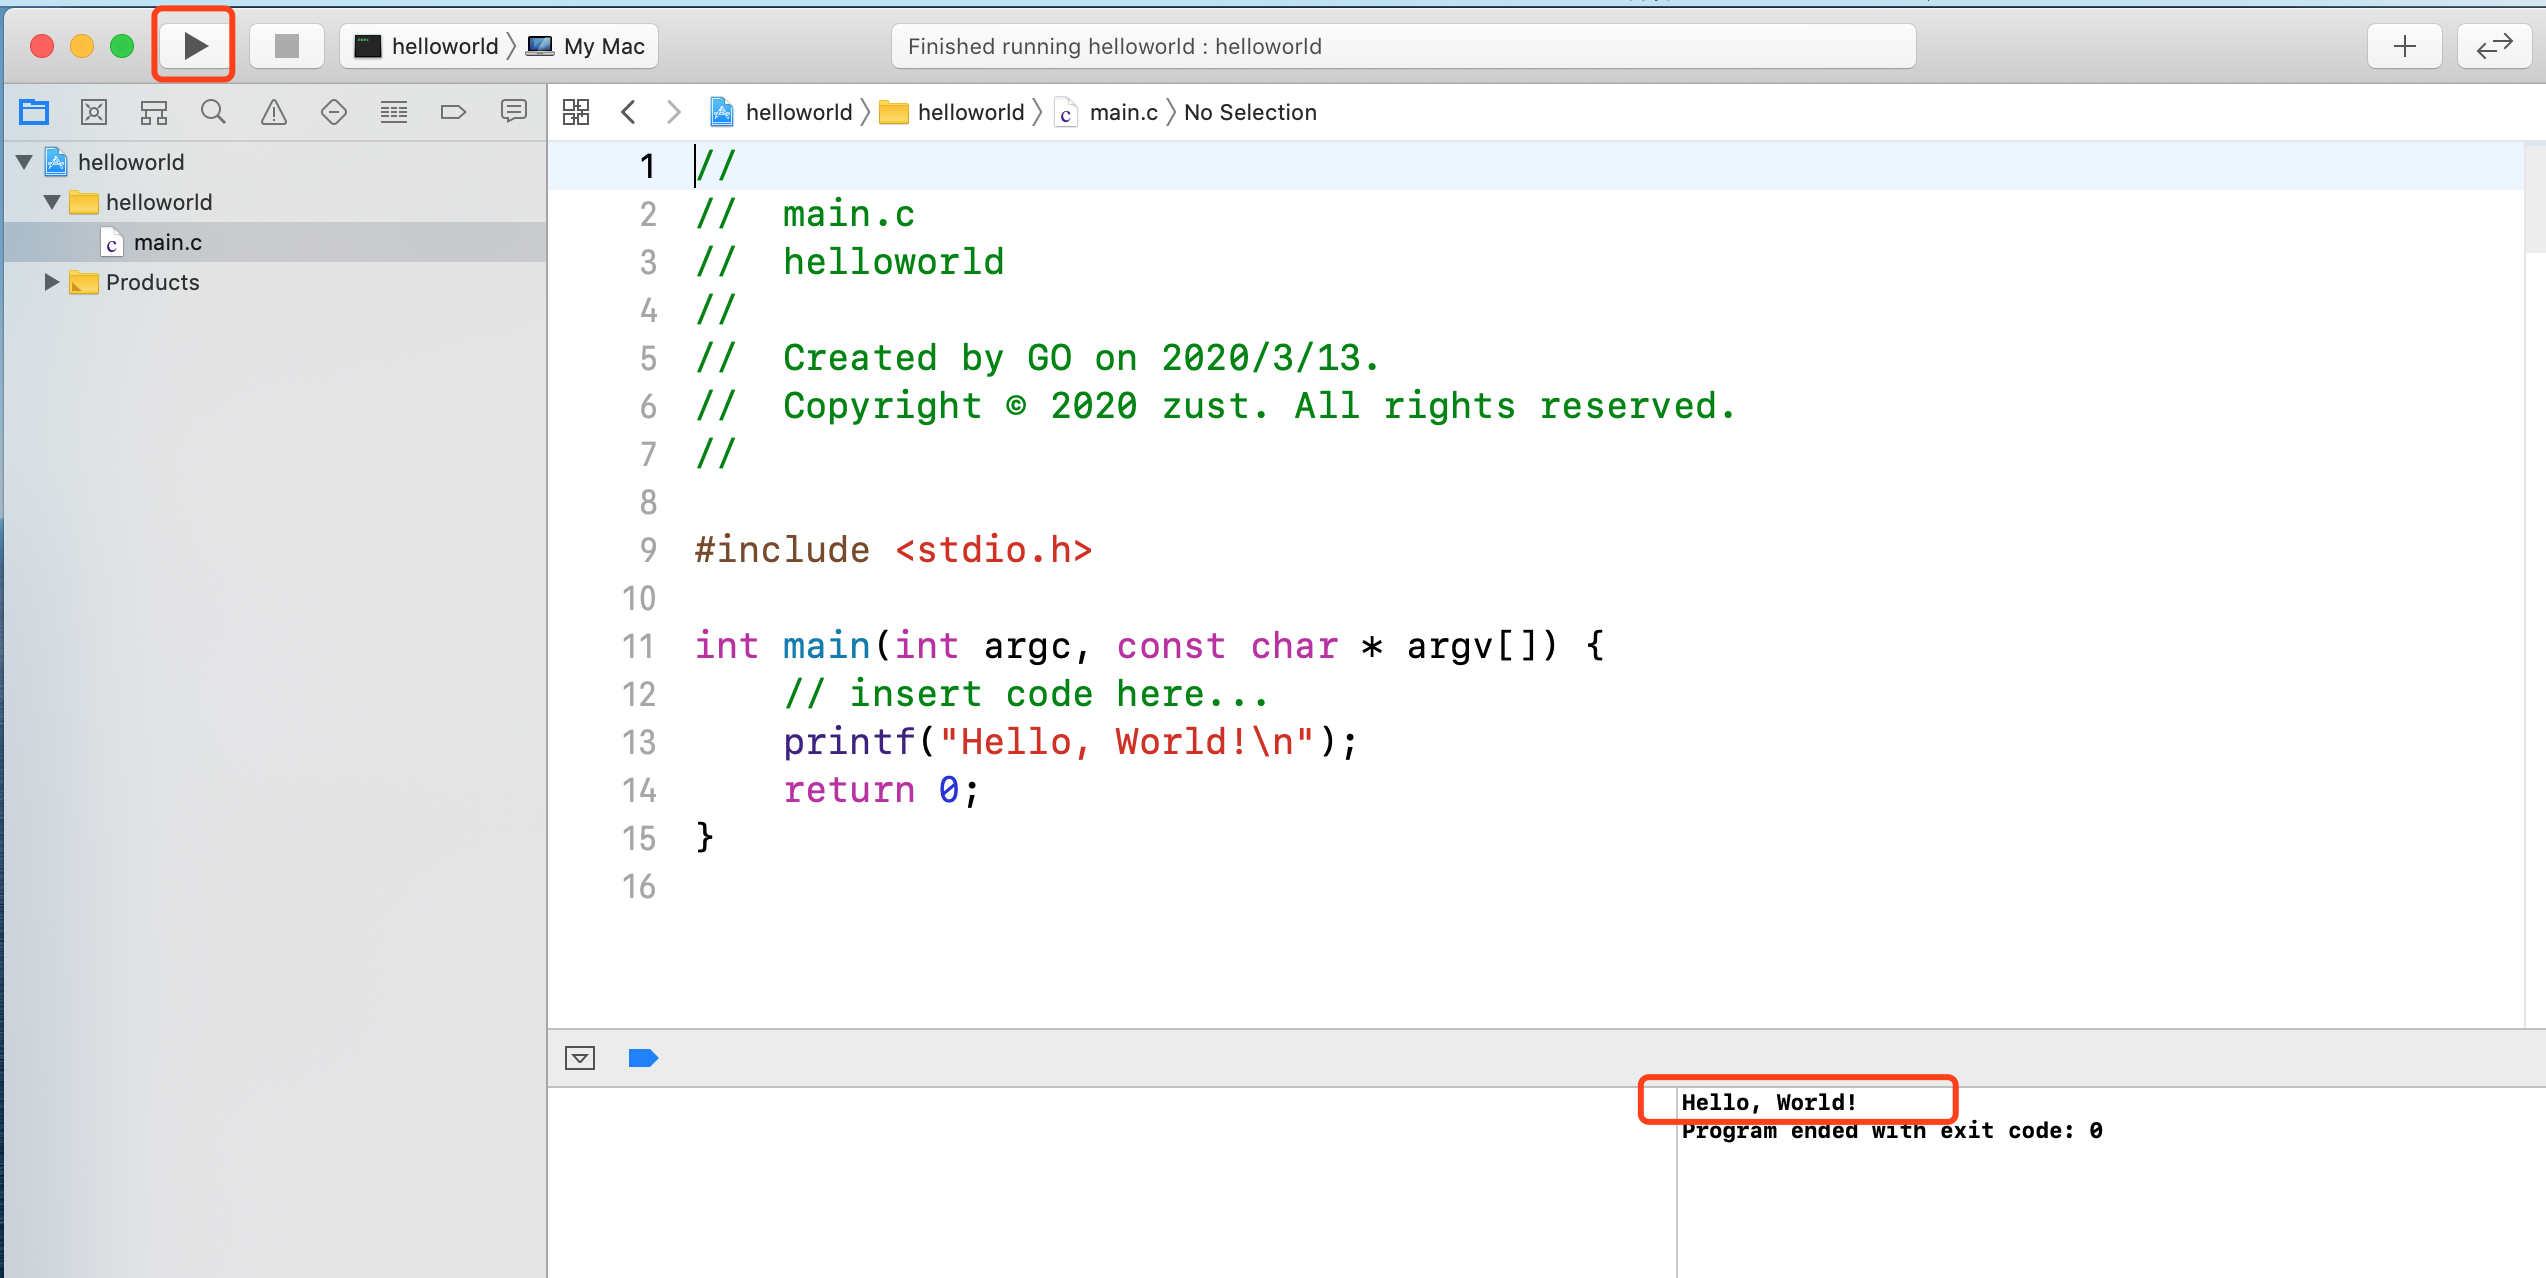Image resolution: width=2546 pixels, height=1278 pixels.
Task: Collapse the helloworld project root triangle
Action: (x=25, y=162)
